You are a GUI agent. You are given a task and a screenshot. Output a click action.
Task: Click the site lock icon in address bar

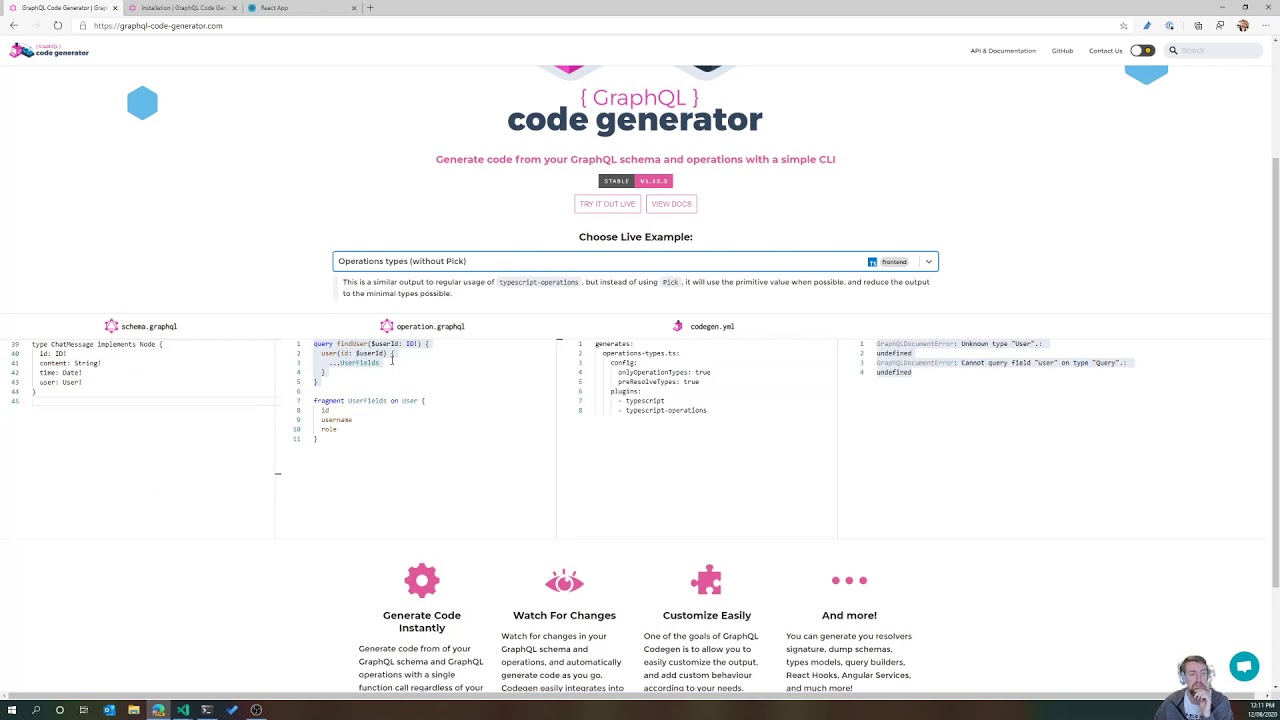click(x=84, y=26)
